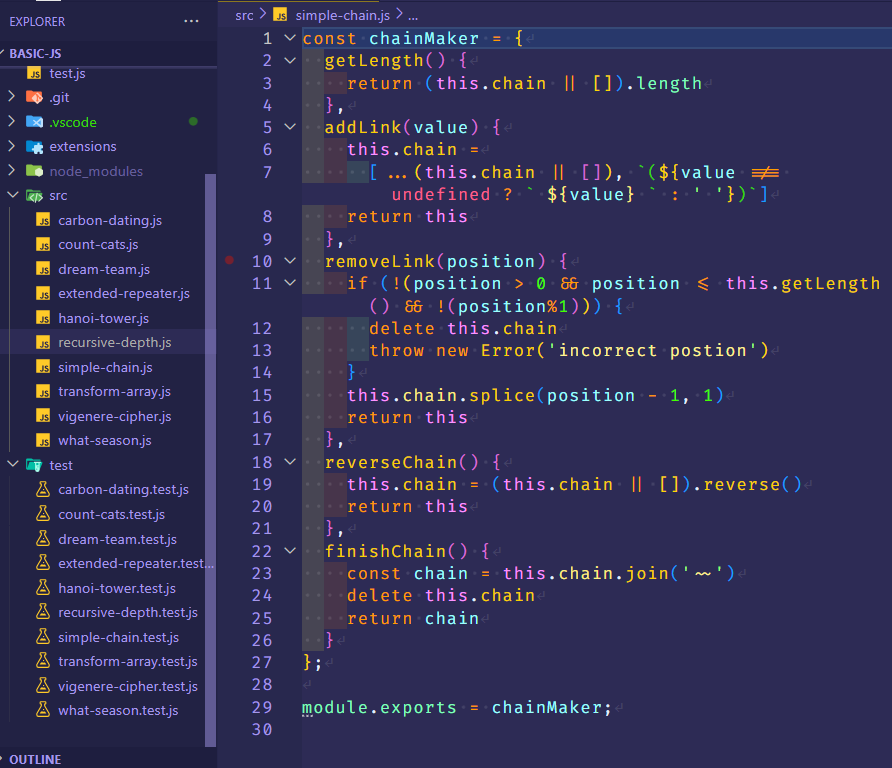Click the flask icon of carbon-dating.test.js

click(43, 489)
